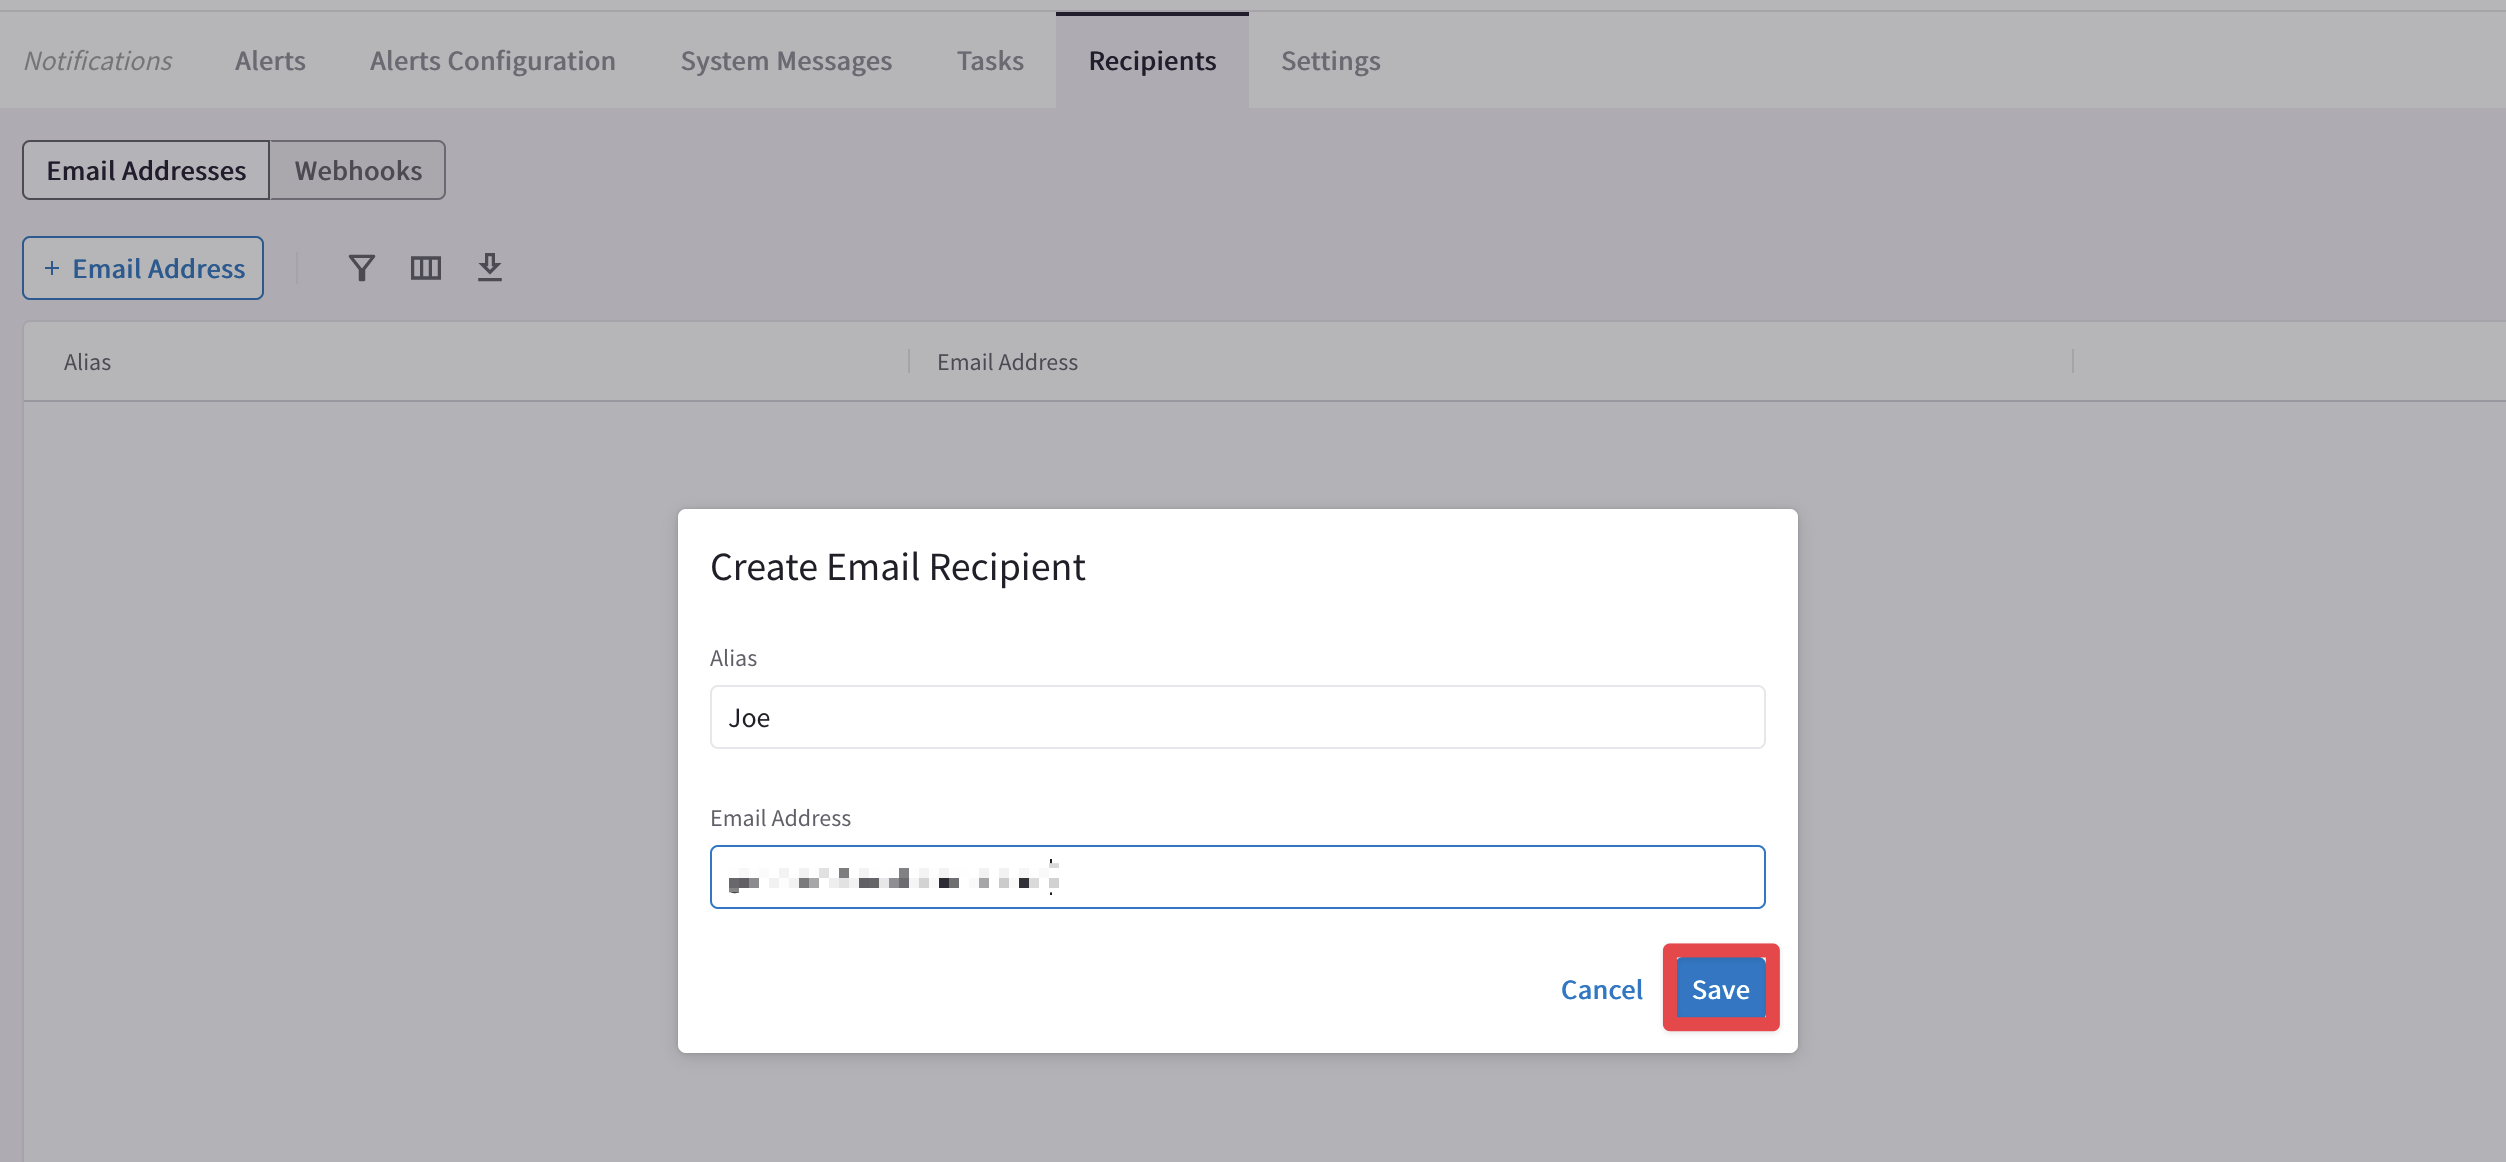2506x1162 pixels.
Task: Show the Email Addresses list
Action: pyautogui.click(x=146, y=170)
